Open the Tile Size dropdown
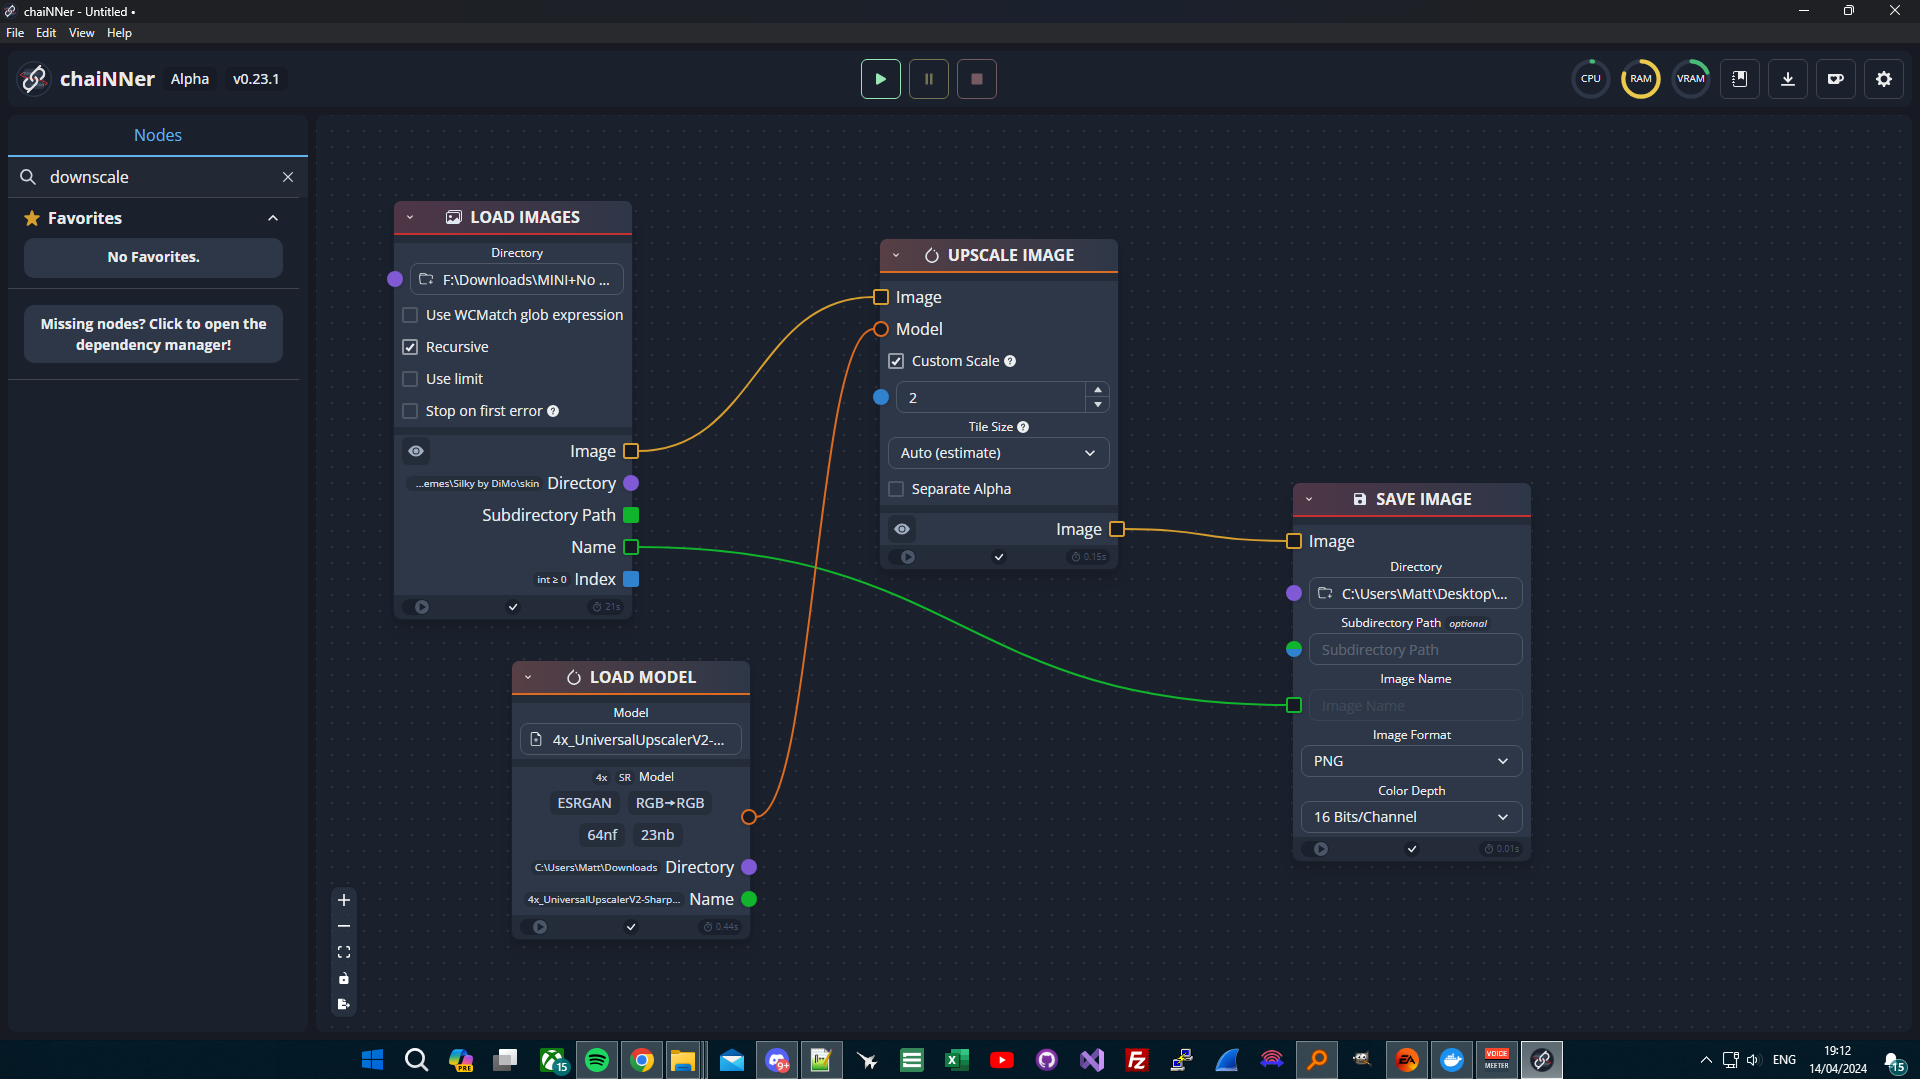 998,453
